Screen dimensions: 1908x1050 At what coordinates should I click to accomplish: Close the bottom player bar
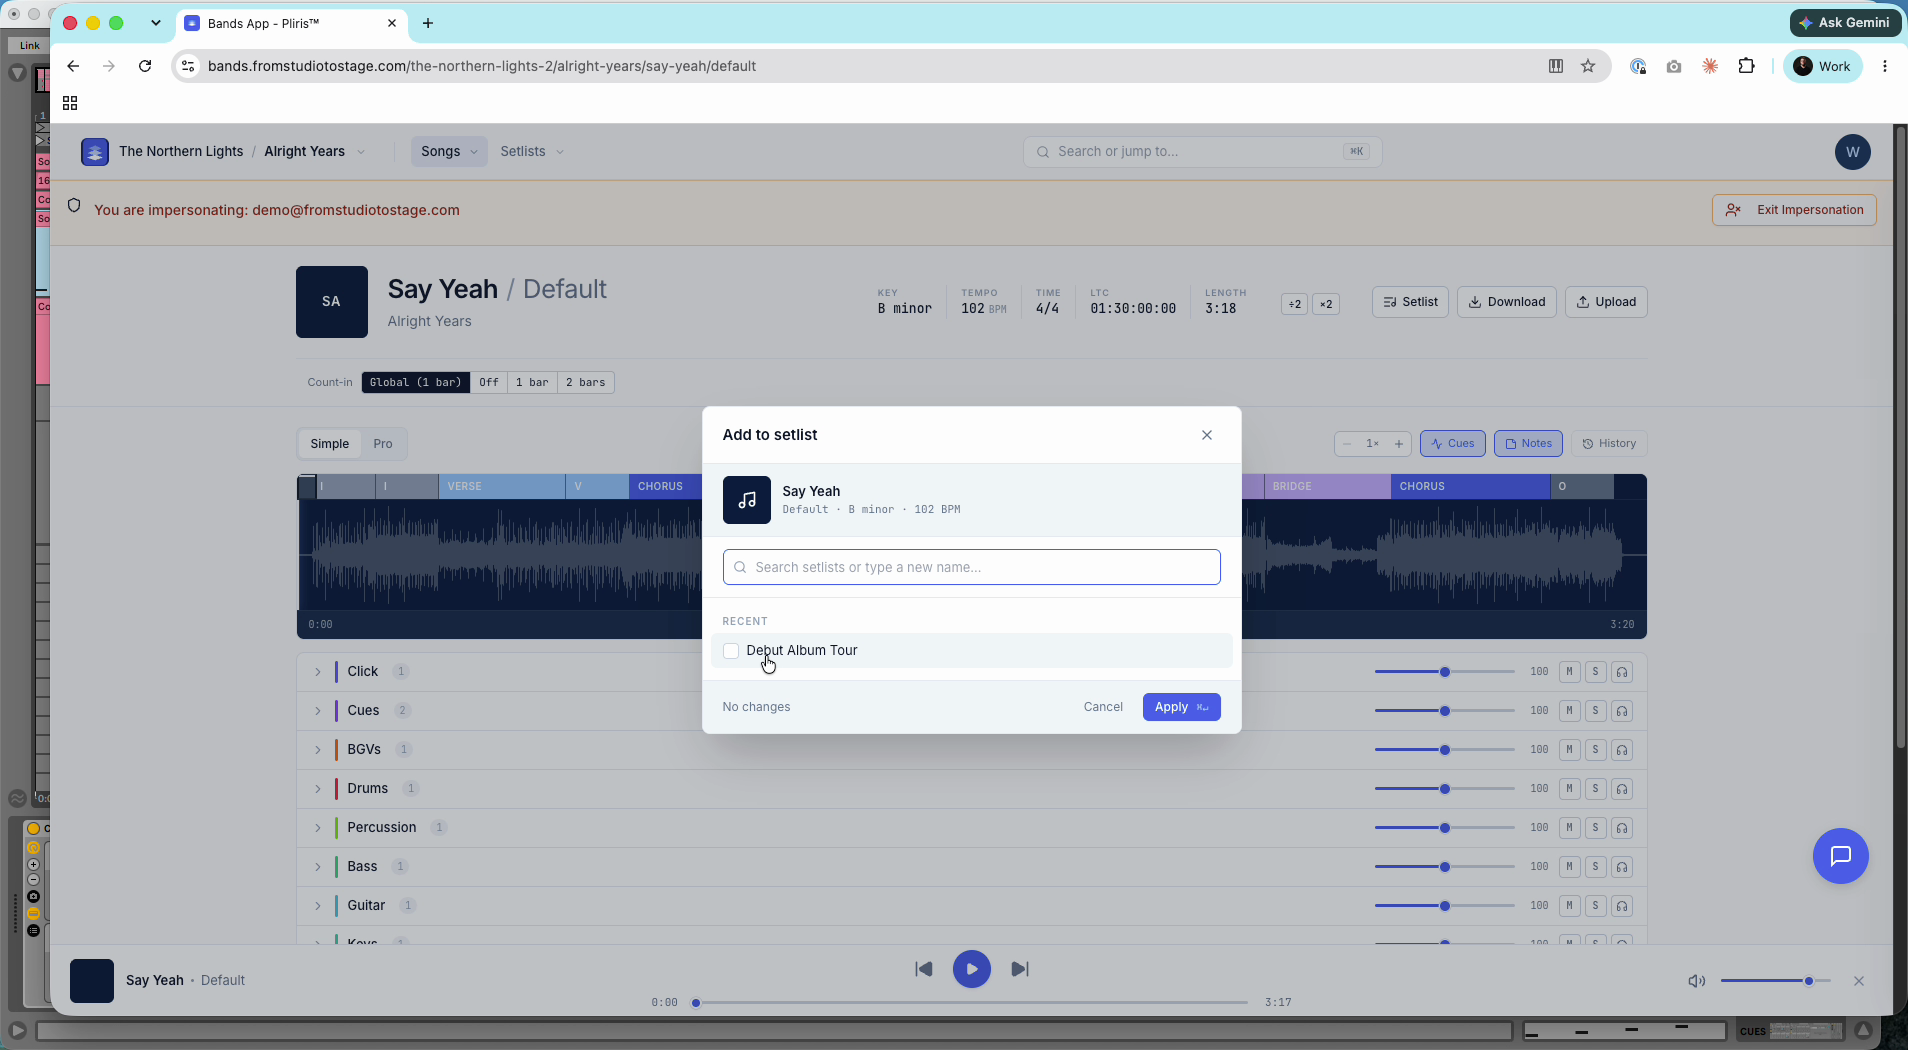click(1858, 981)
